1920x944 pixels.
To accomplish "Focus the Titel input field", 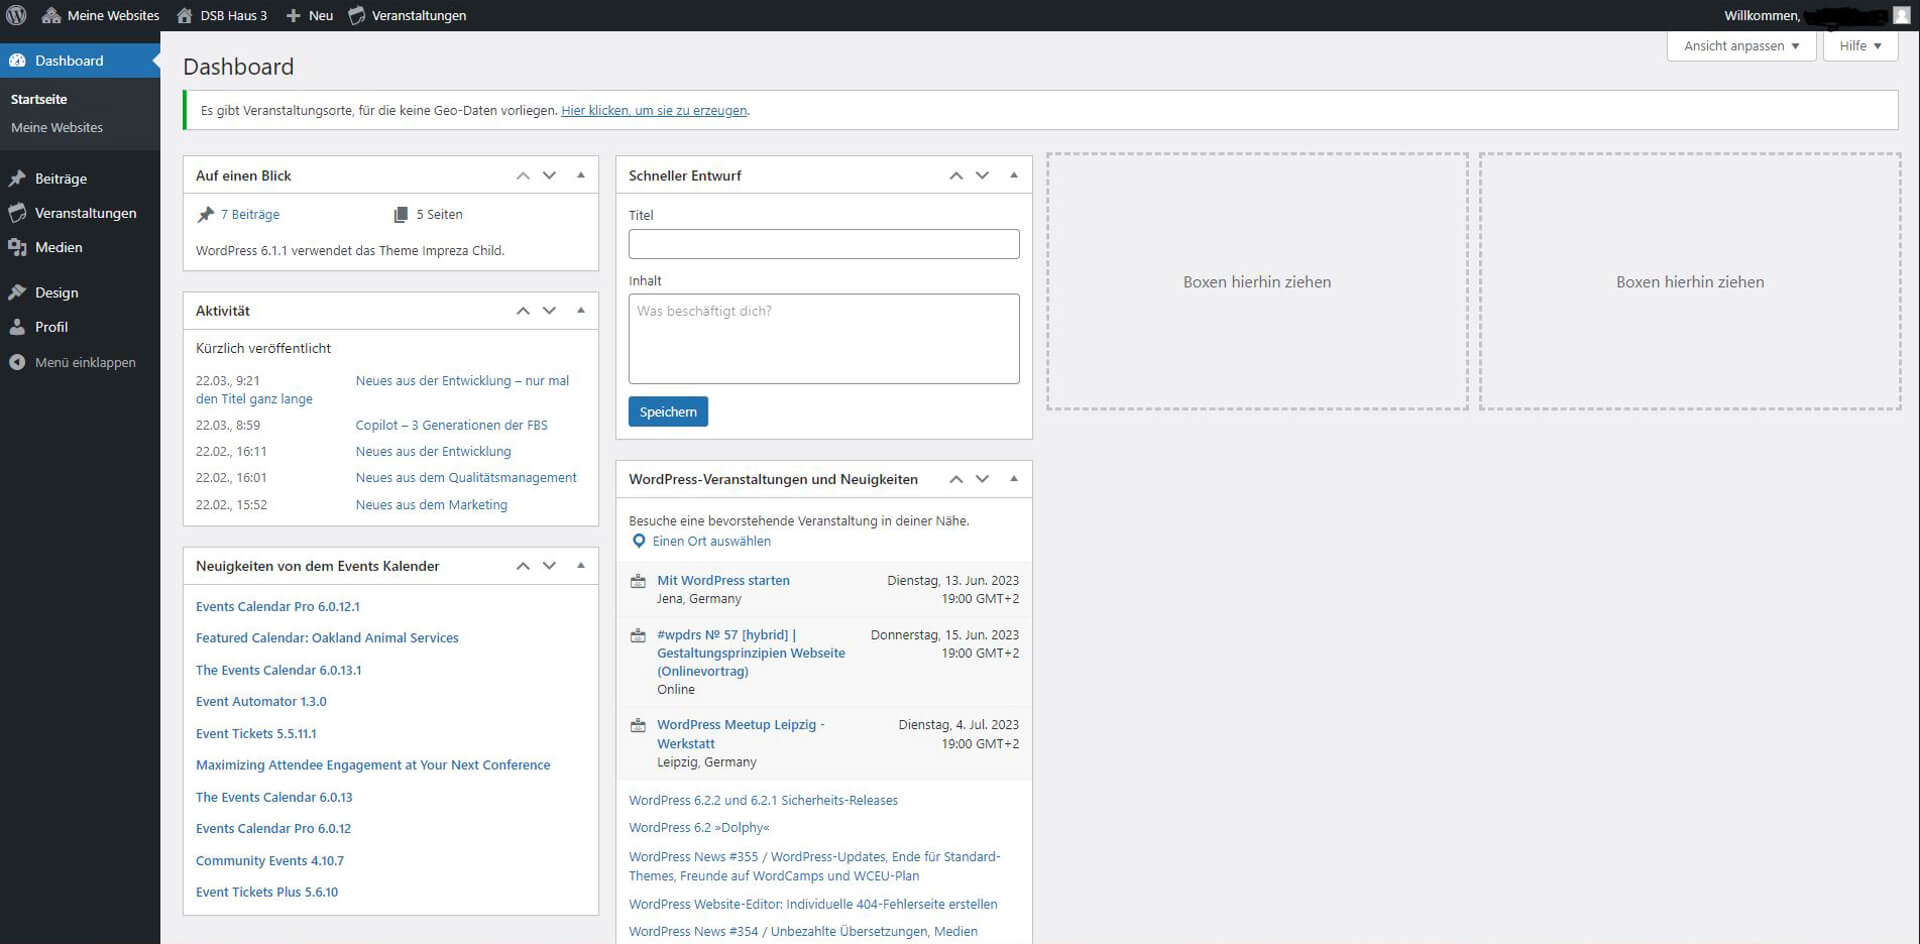I will pyautogui.click(x=824, y=244).
